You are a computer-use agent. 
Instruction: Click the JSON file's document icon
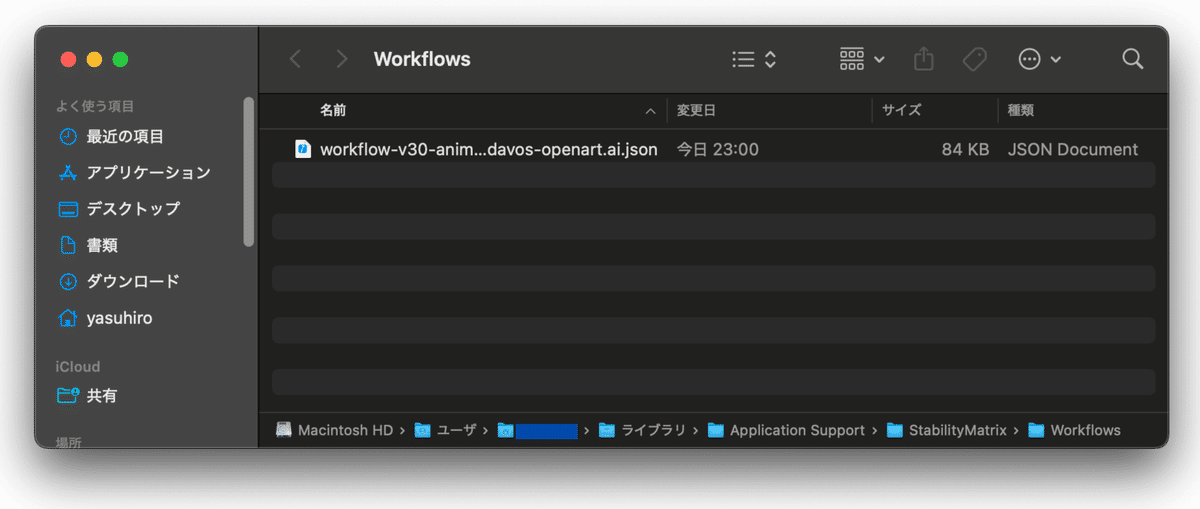click(x=303, y=149)
